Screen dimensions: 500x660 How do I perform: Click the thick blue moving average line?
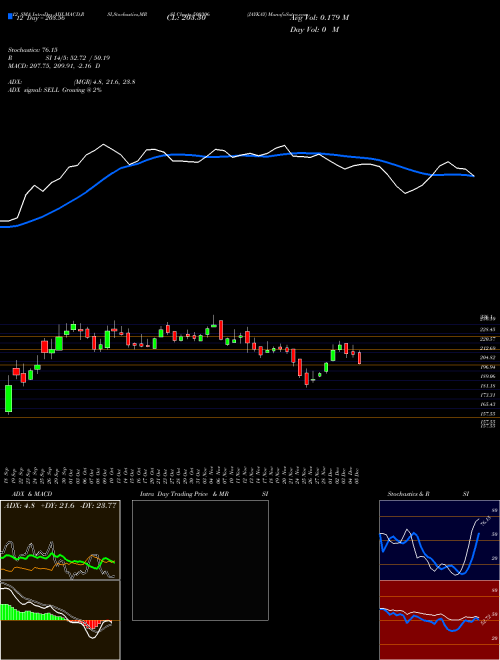(x=236, y=156)
